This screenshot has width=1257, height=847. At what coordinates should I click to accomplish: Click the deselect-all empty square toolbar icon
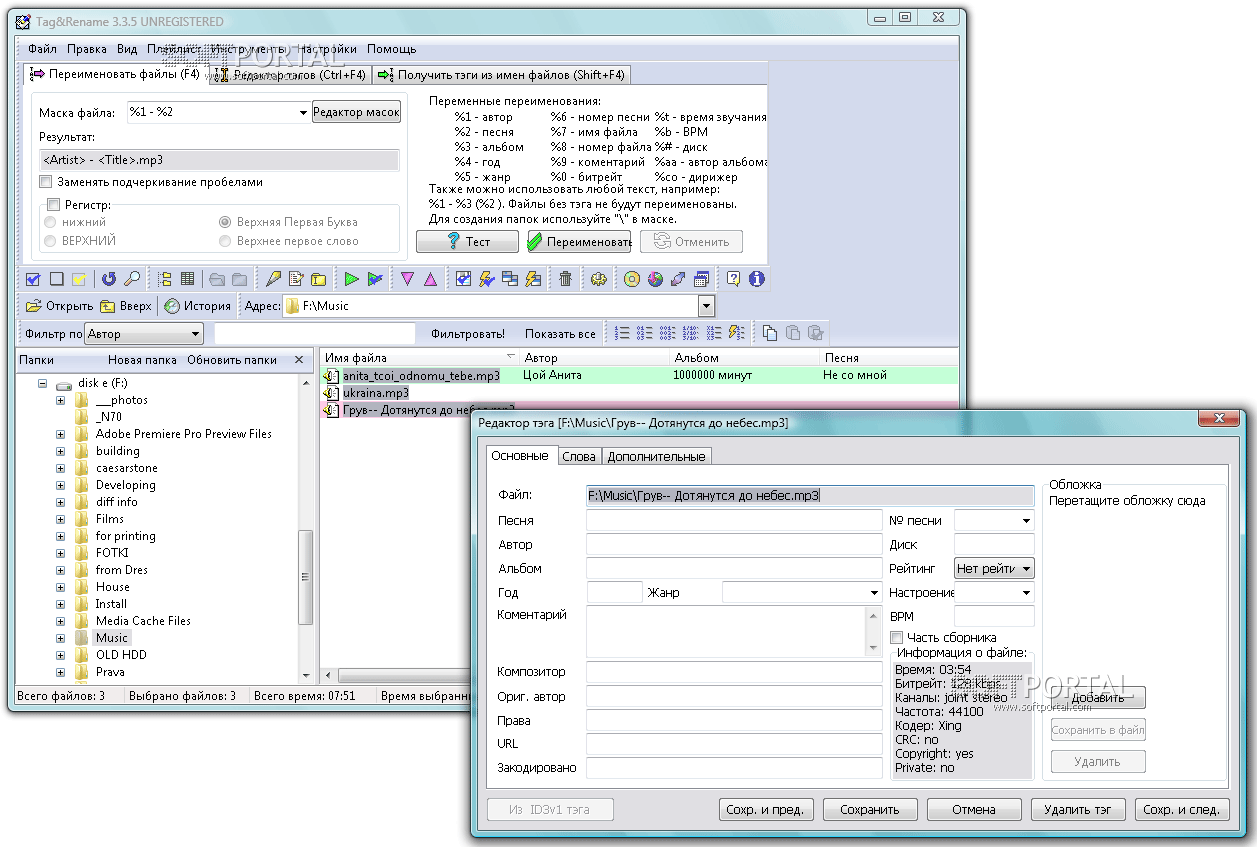tap(56, 279)
